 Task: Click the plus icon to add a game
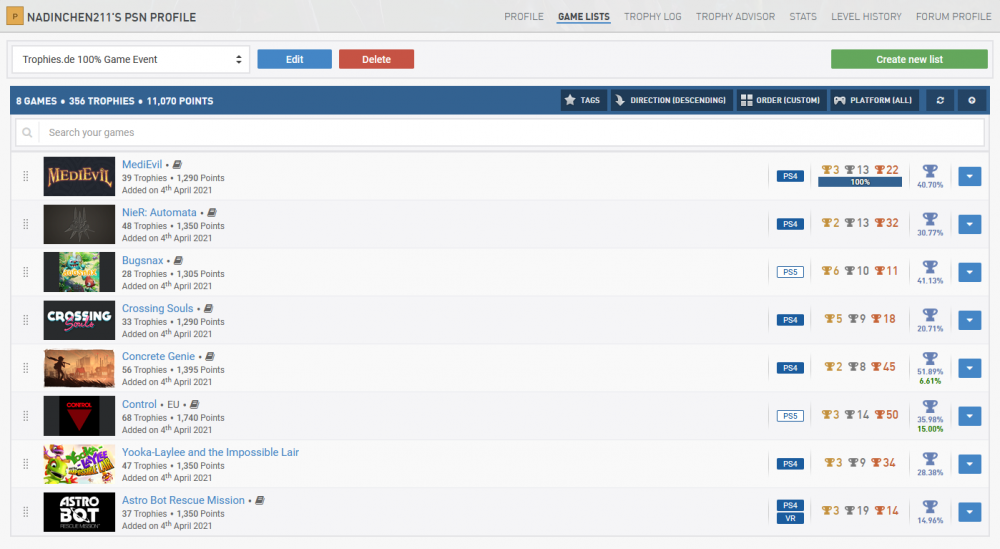(x=972, y=100)
